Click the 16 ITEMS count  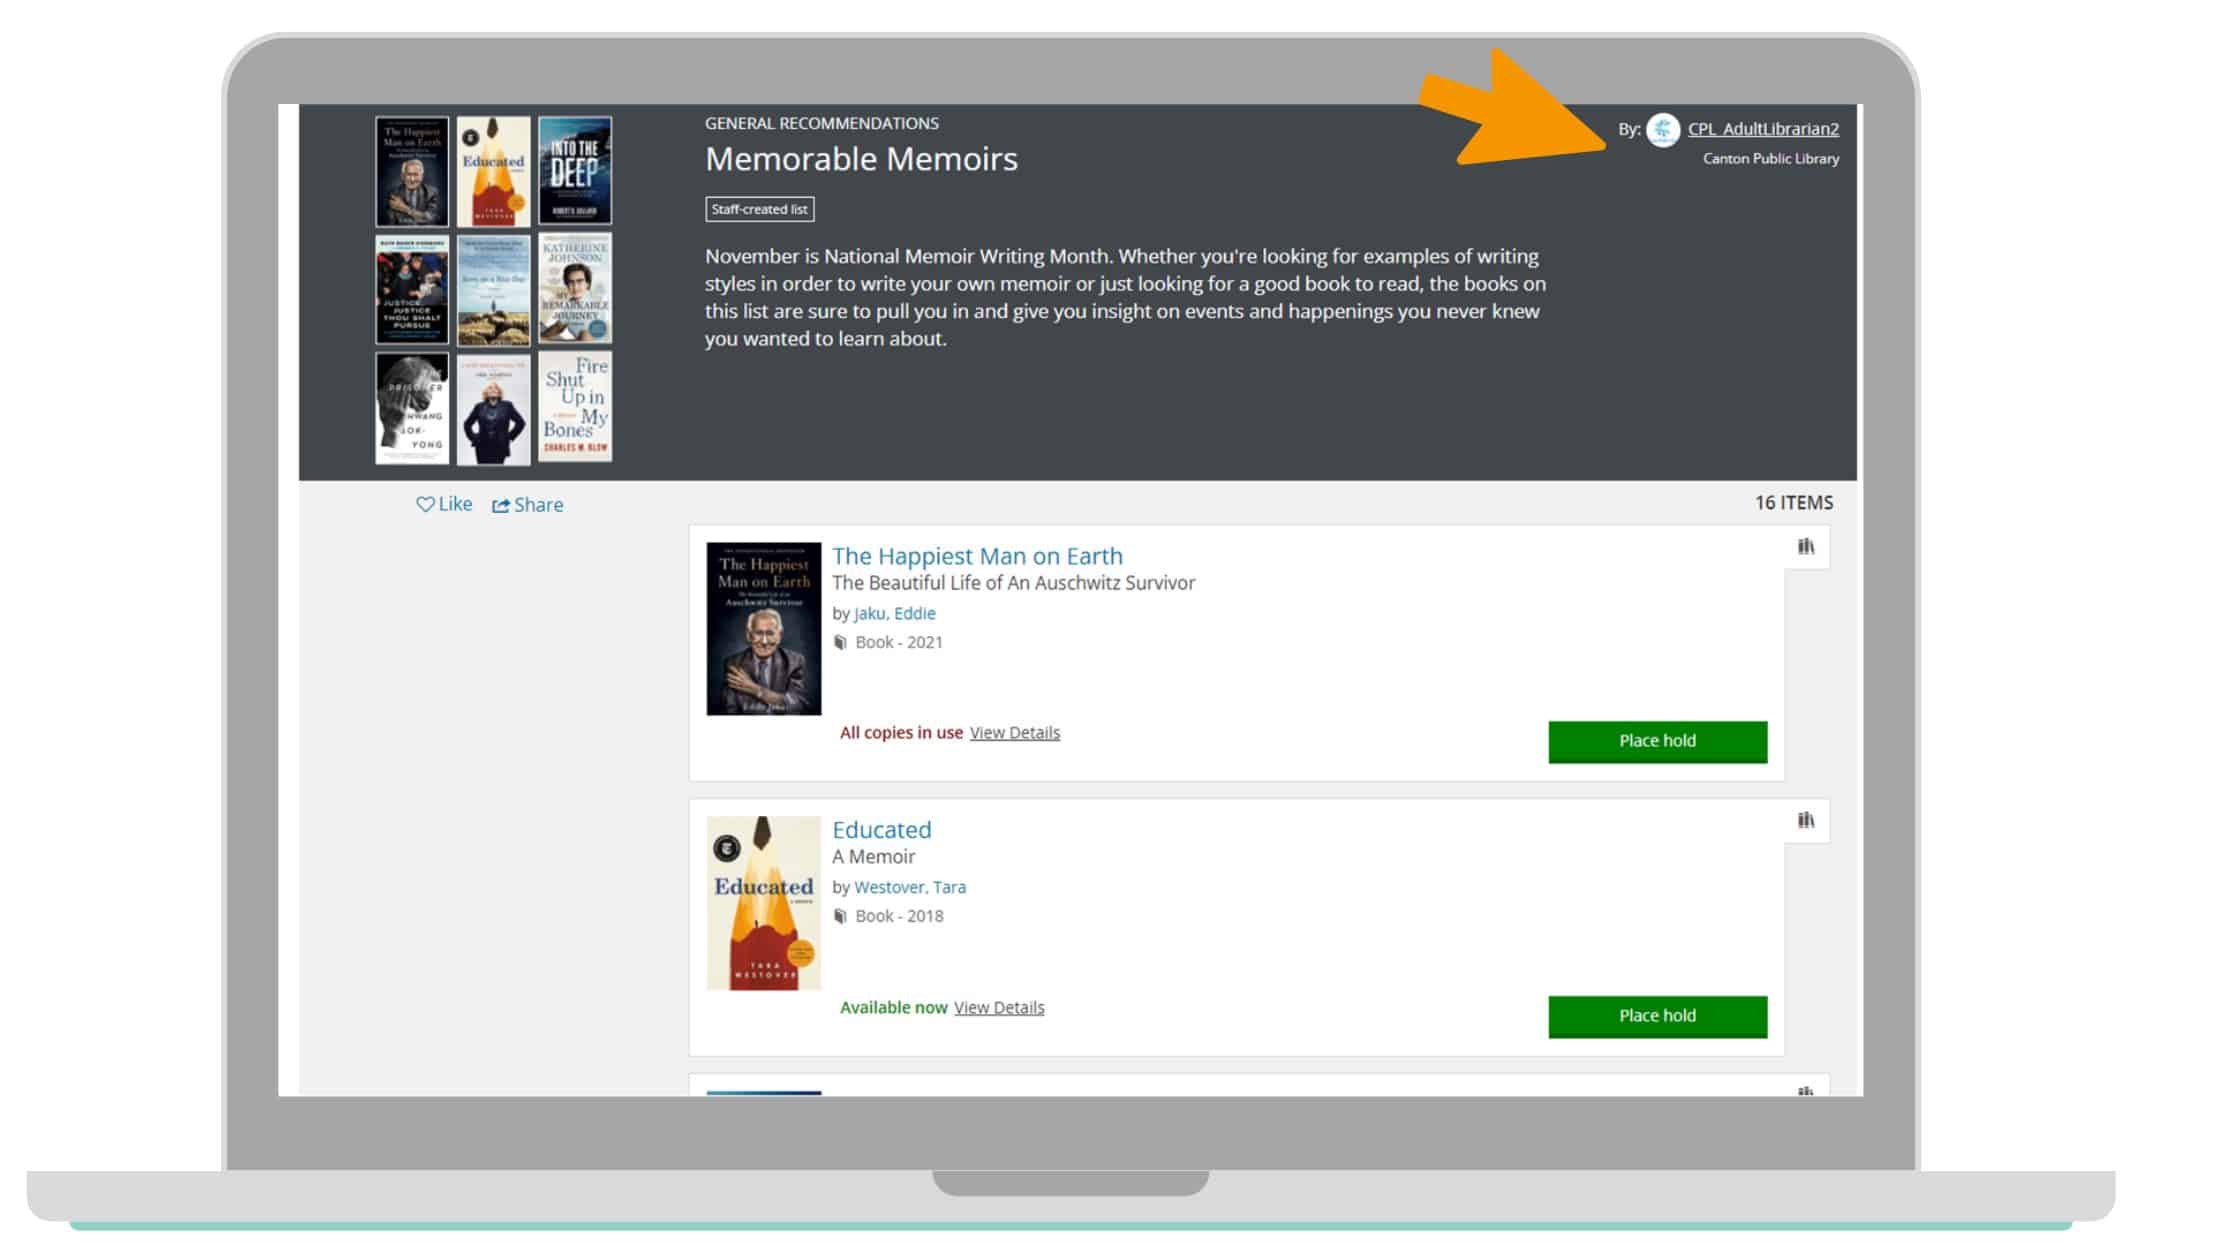[x=1794, y=503]
